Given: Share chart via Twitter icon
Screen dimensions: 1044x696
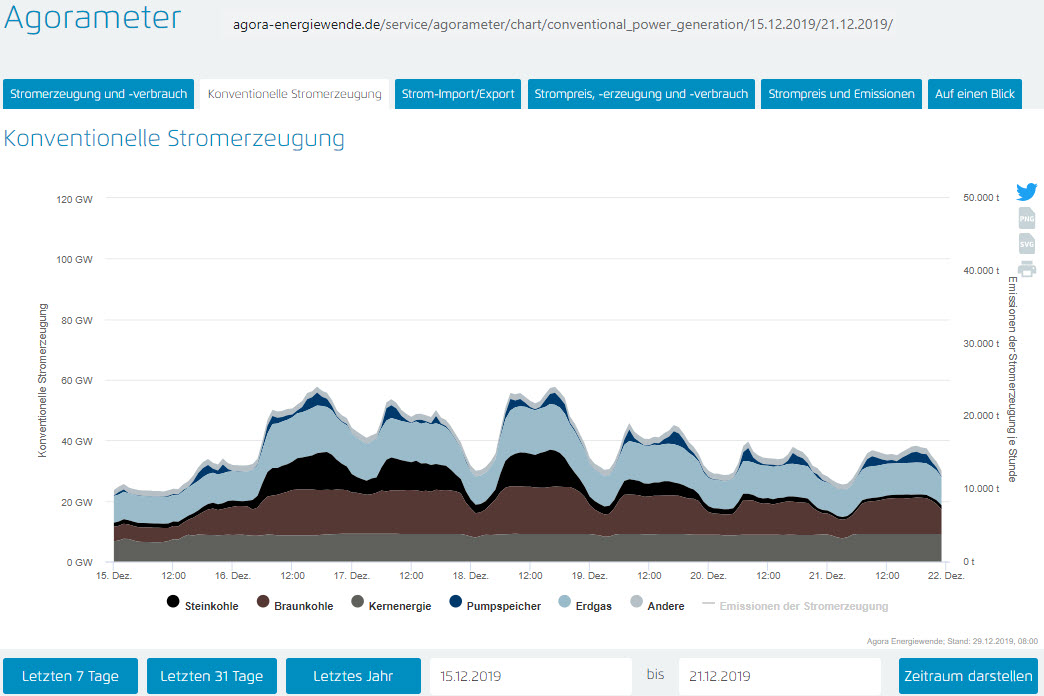Looking at the screenshot, I should (1026, 192).
